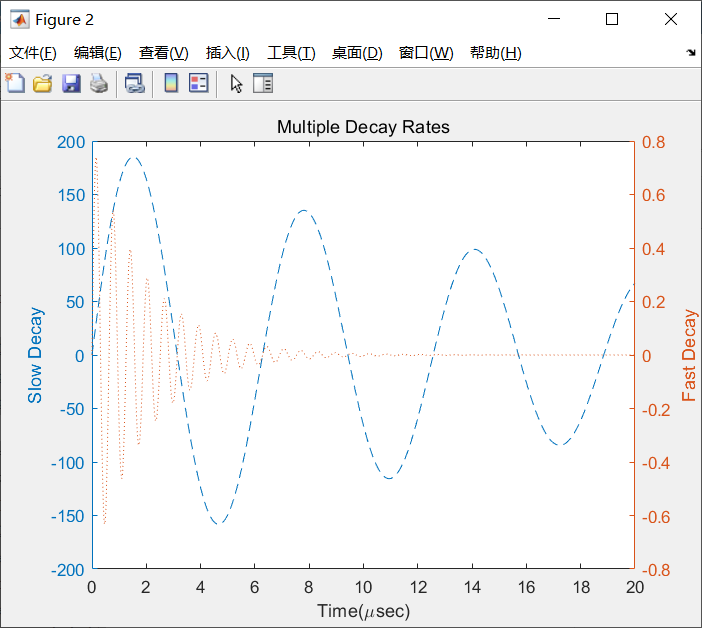Toggle the Edit Plot arrow tool

coord(236,84)
